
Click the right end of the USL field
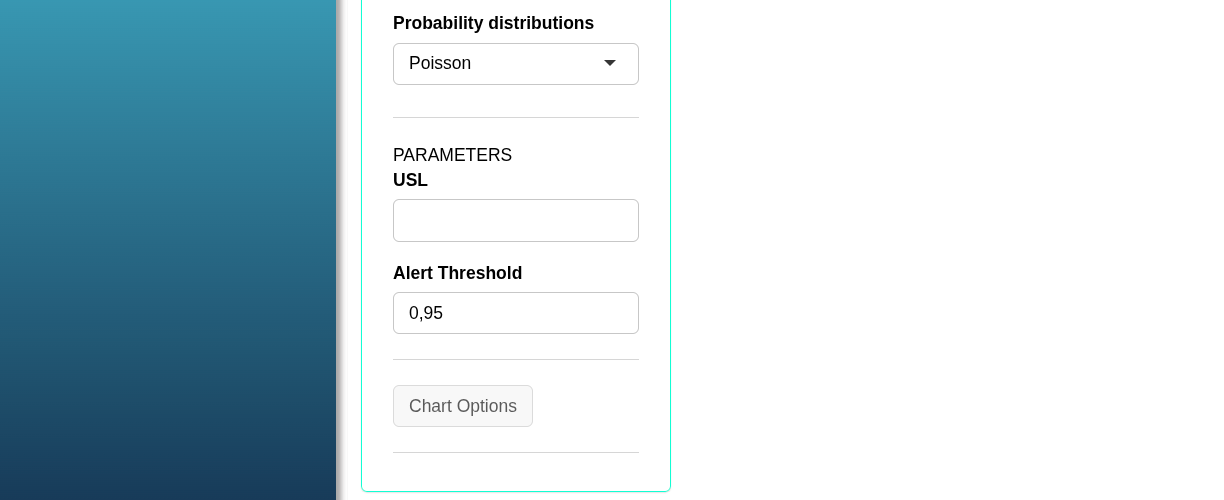coord(625,220)
